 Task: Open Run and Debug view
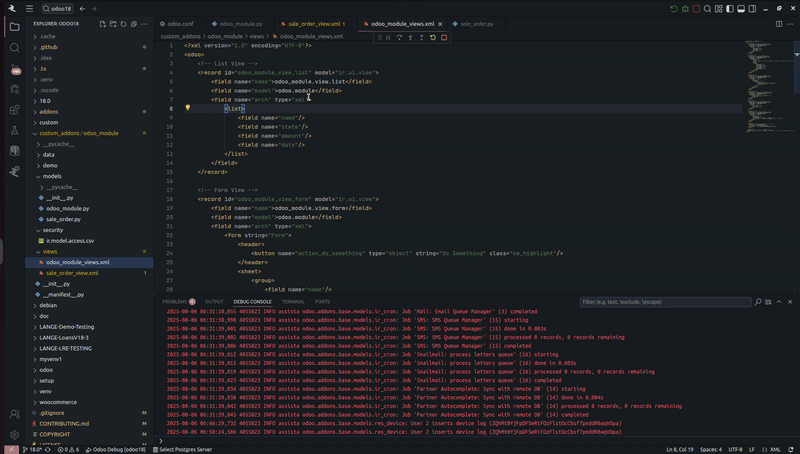click(14, 89)
